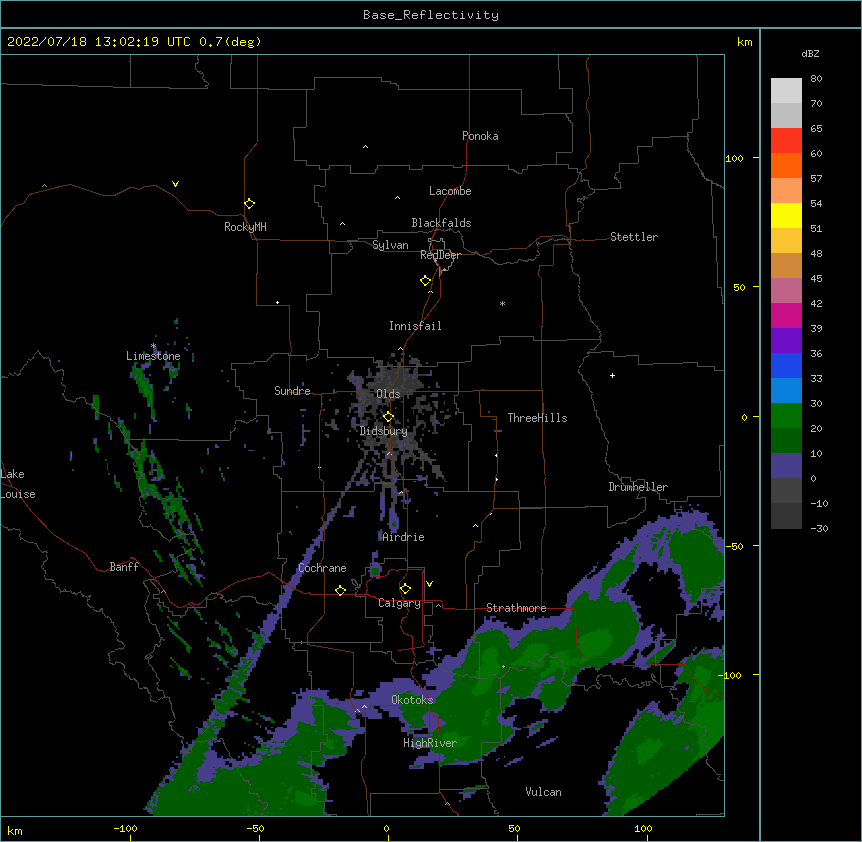
Task: Click the Ponoka city label
Action: 480,136
